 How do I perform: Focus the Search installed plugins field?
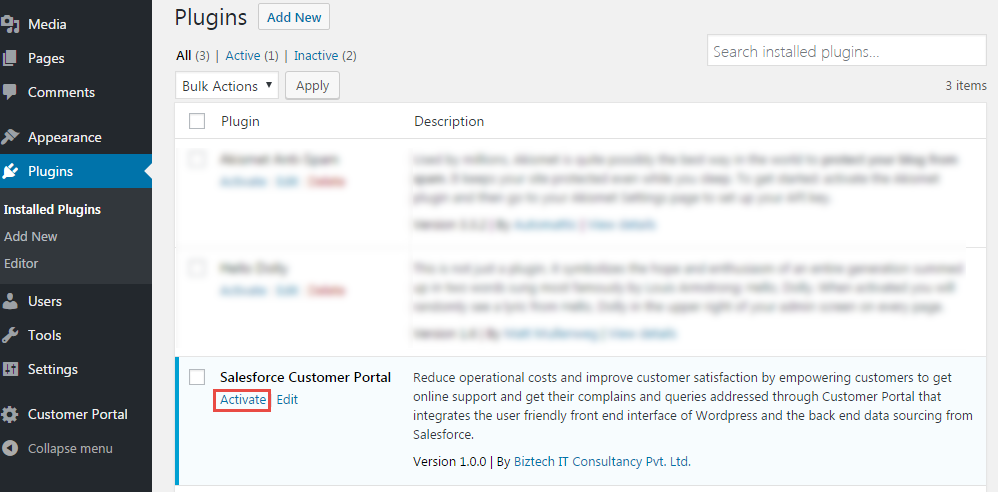846,51
